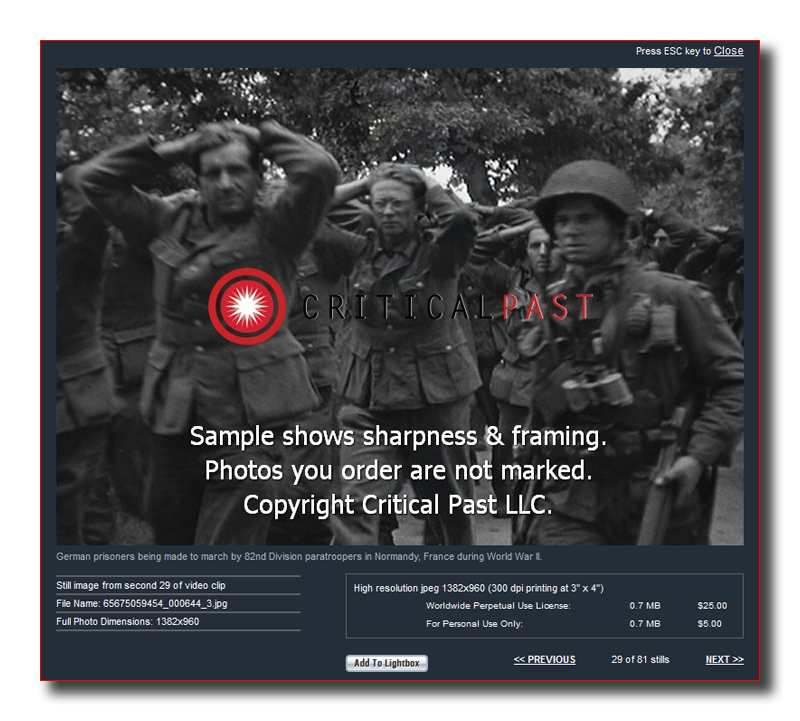Click the $5.00 price
The height and width of the screenshot is (721, 800).
710,624
